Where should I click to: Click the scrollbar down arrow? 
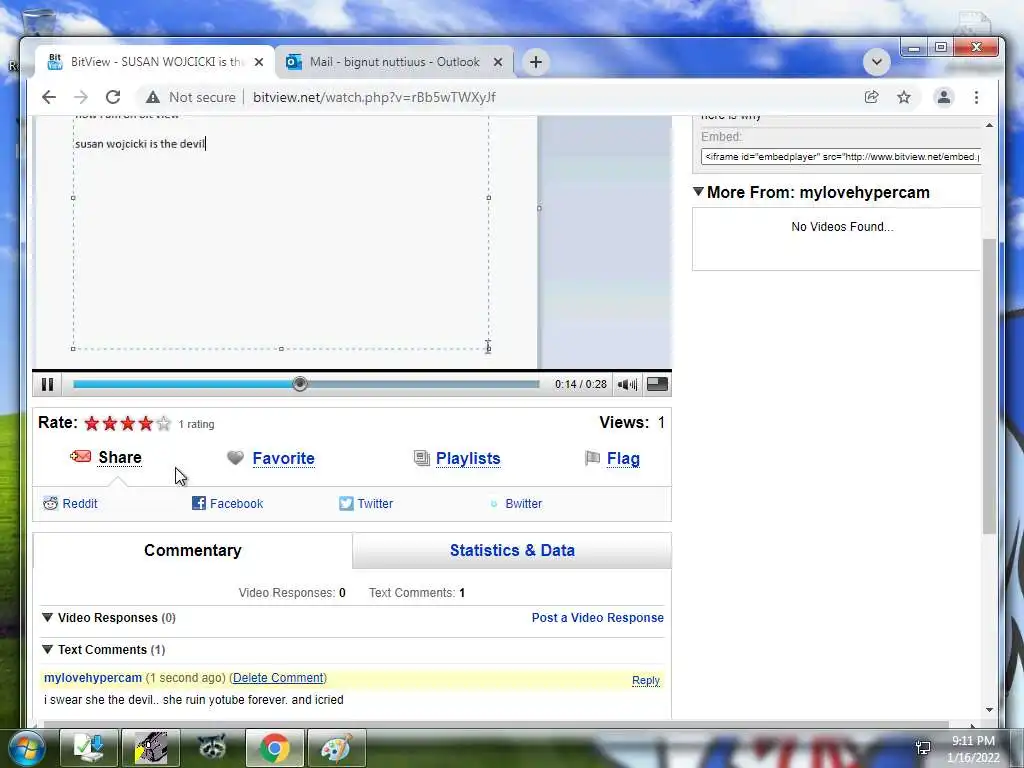pos(989,710)
